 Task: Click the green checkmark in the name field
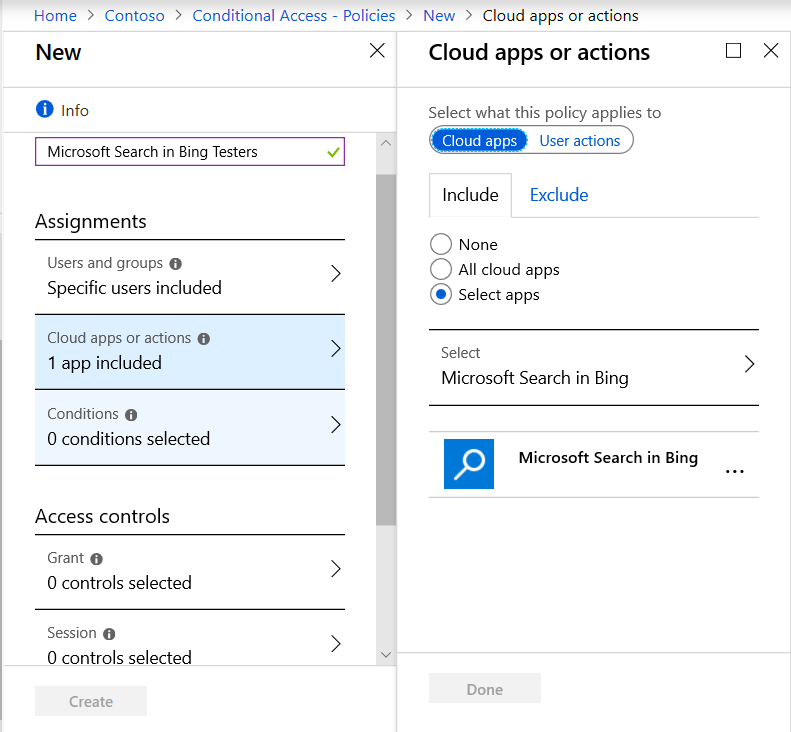(333, 152)
